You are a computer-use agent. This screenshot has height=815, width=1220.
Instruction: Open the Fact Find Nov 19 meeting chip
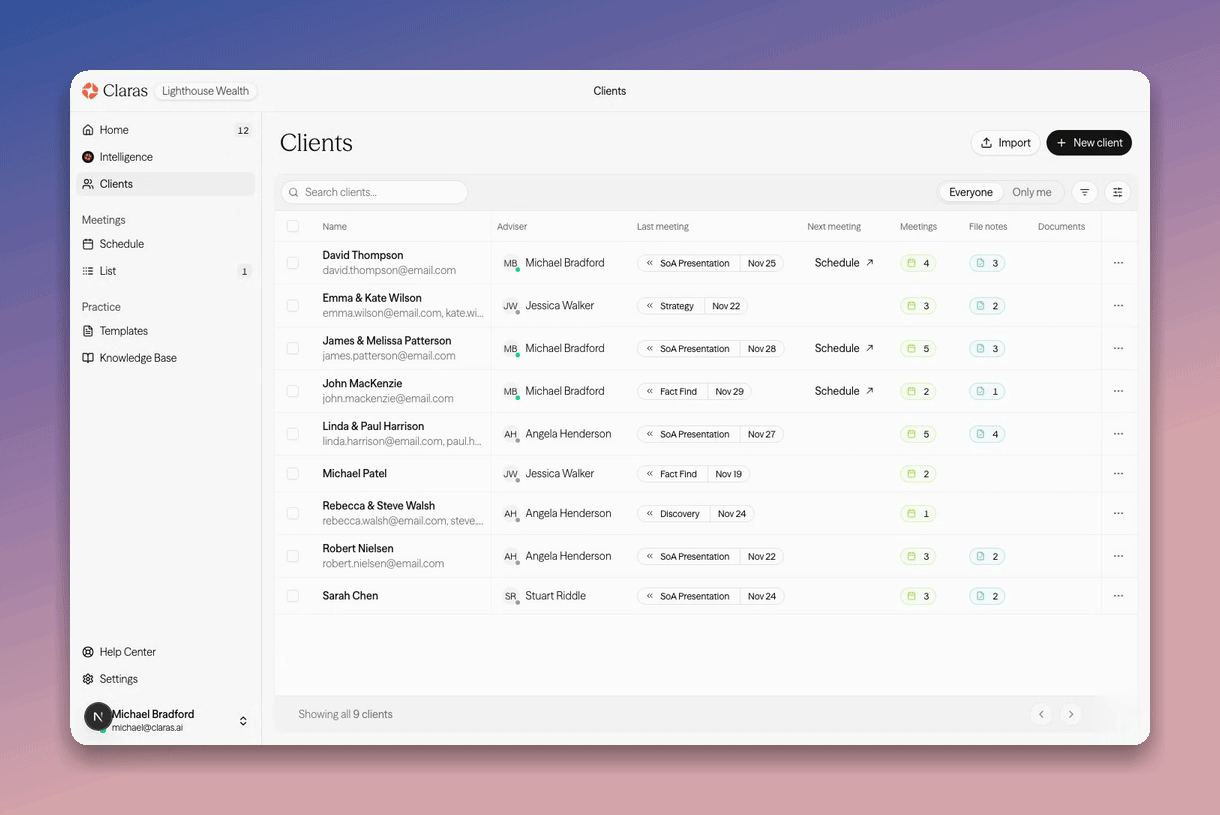693,474
